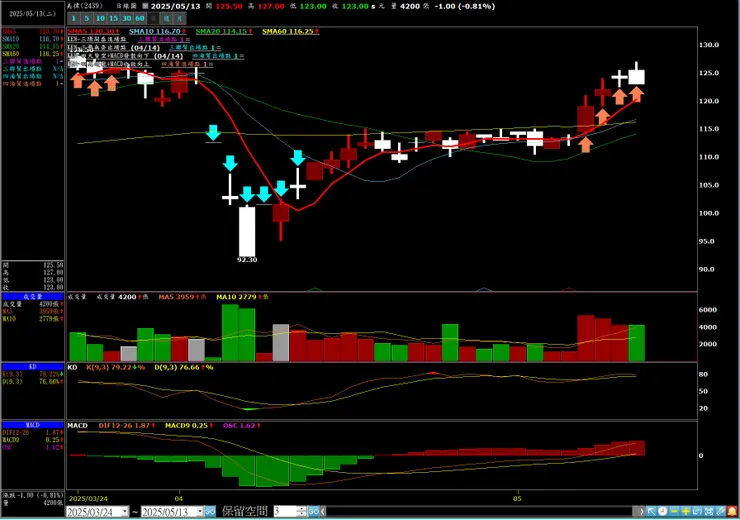
Task: Select the 1-minute timeframe button
Action: pyautogui.click(x=74, y=18)
